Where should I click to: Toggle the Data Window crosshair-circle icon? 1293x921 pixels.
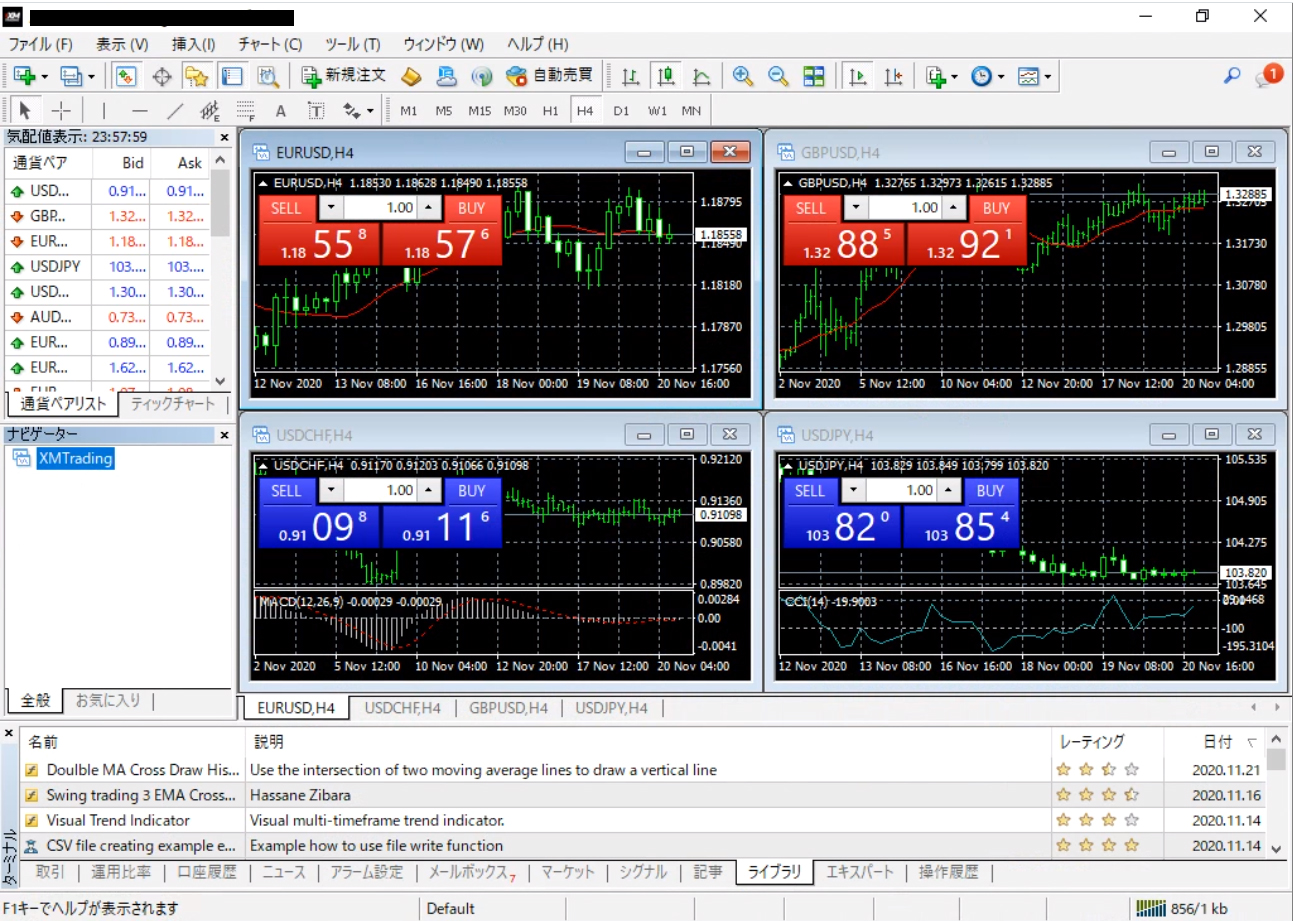coord(161,76)
